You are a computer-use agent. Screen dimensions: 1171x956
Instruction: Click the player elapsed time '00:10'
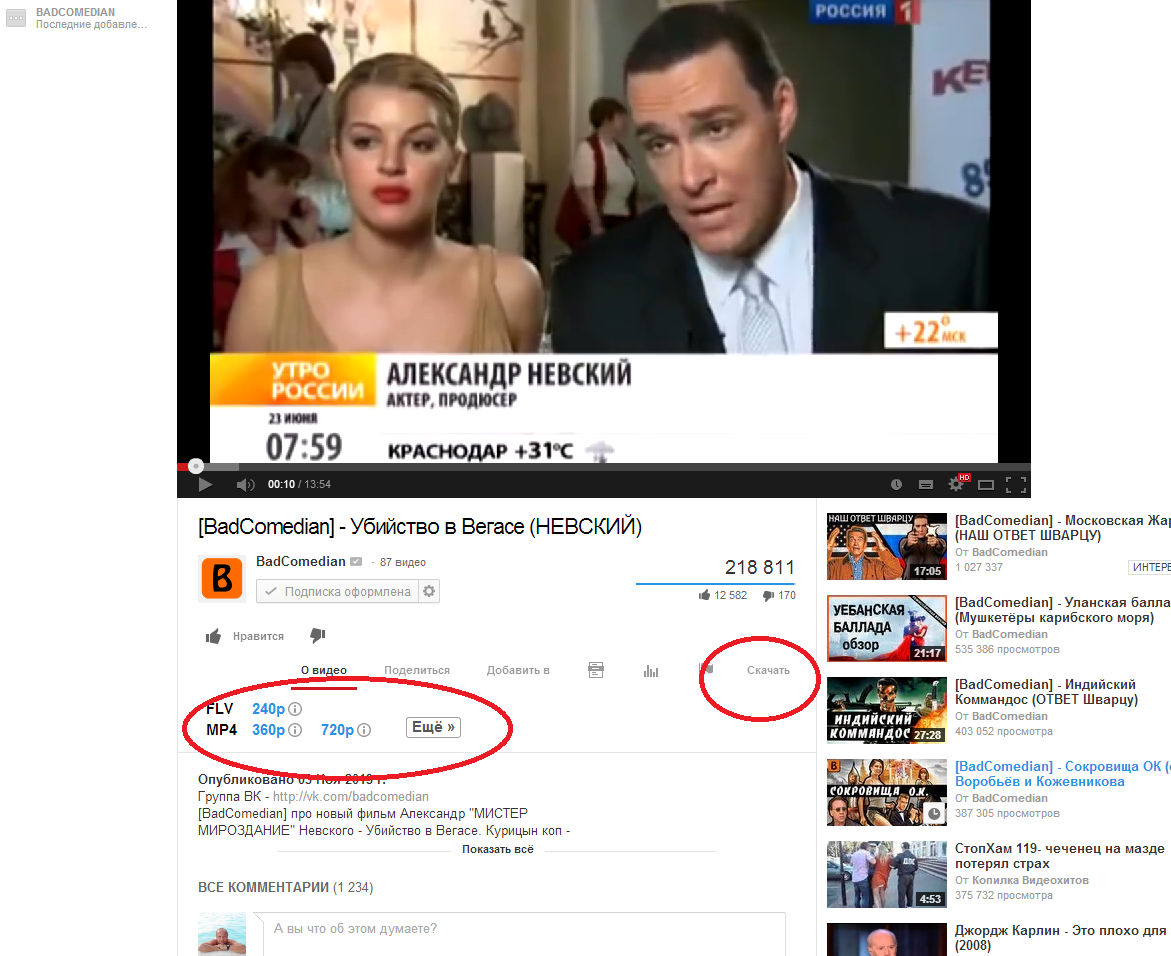point(282,485)
